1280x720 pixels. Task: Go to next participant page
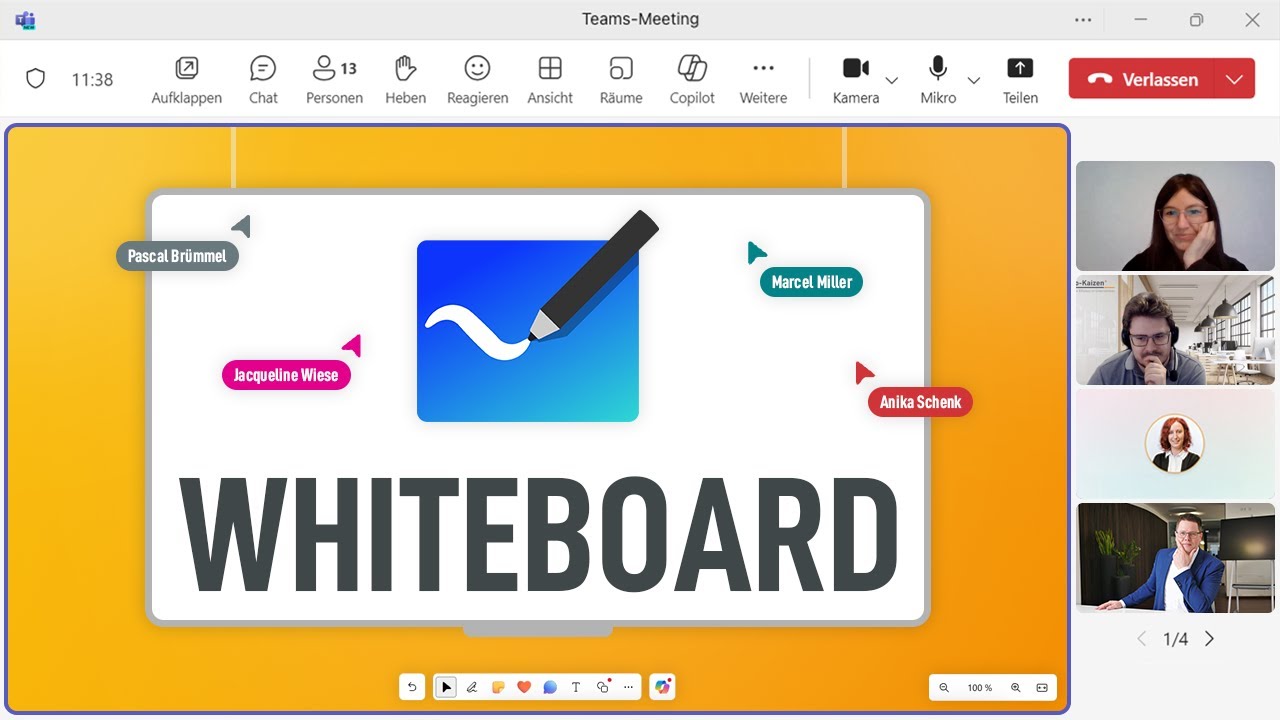pos(1209,639)
